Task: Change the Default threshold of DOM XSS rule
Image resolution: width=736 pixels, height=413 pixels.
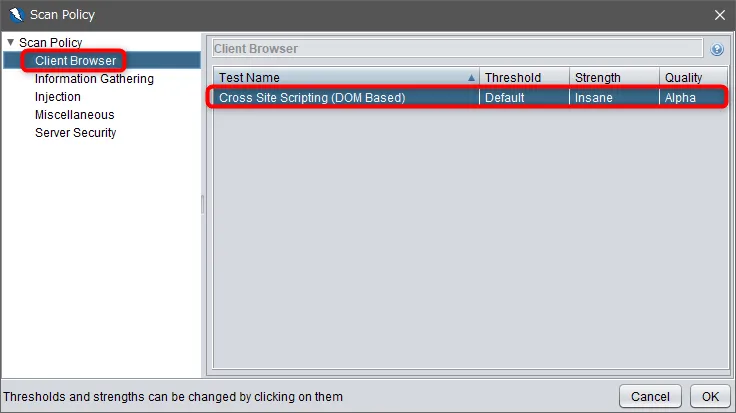Action: point(524,98)
